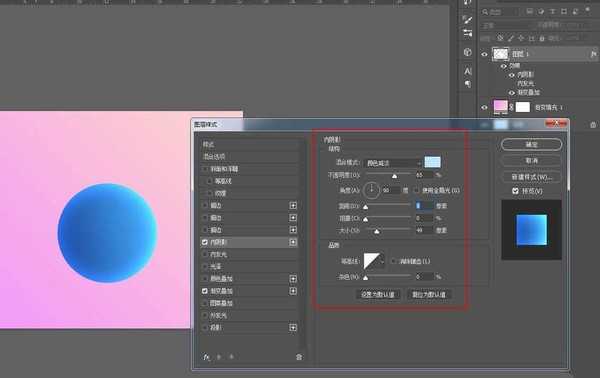Click the move effect down arrow
The image size is (600, 378).
coord(232,357)
